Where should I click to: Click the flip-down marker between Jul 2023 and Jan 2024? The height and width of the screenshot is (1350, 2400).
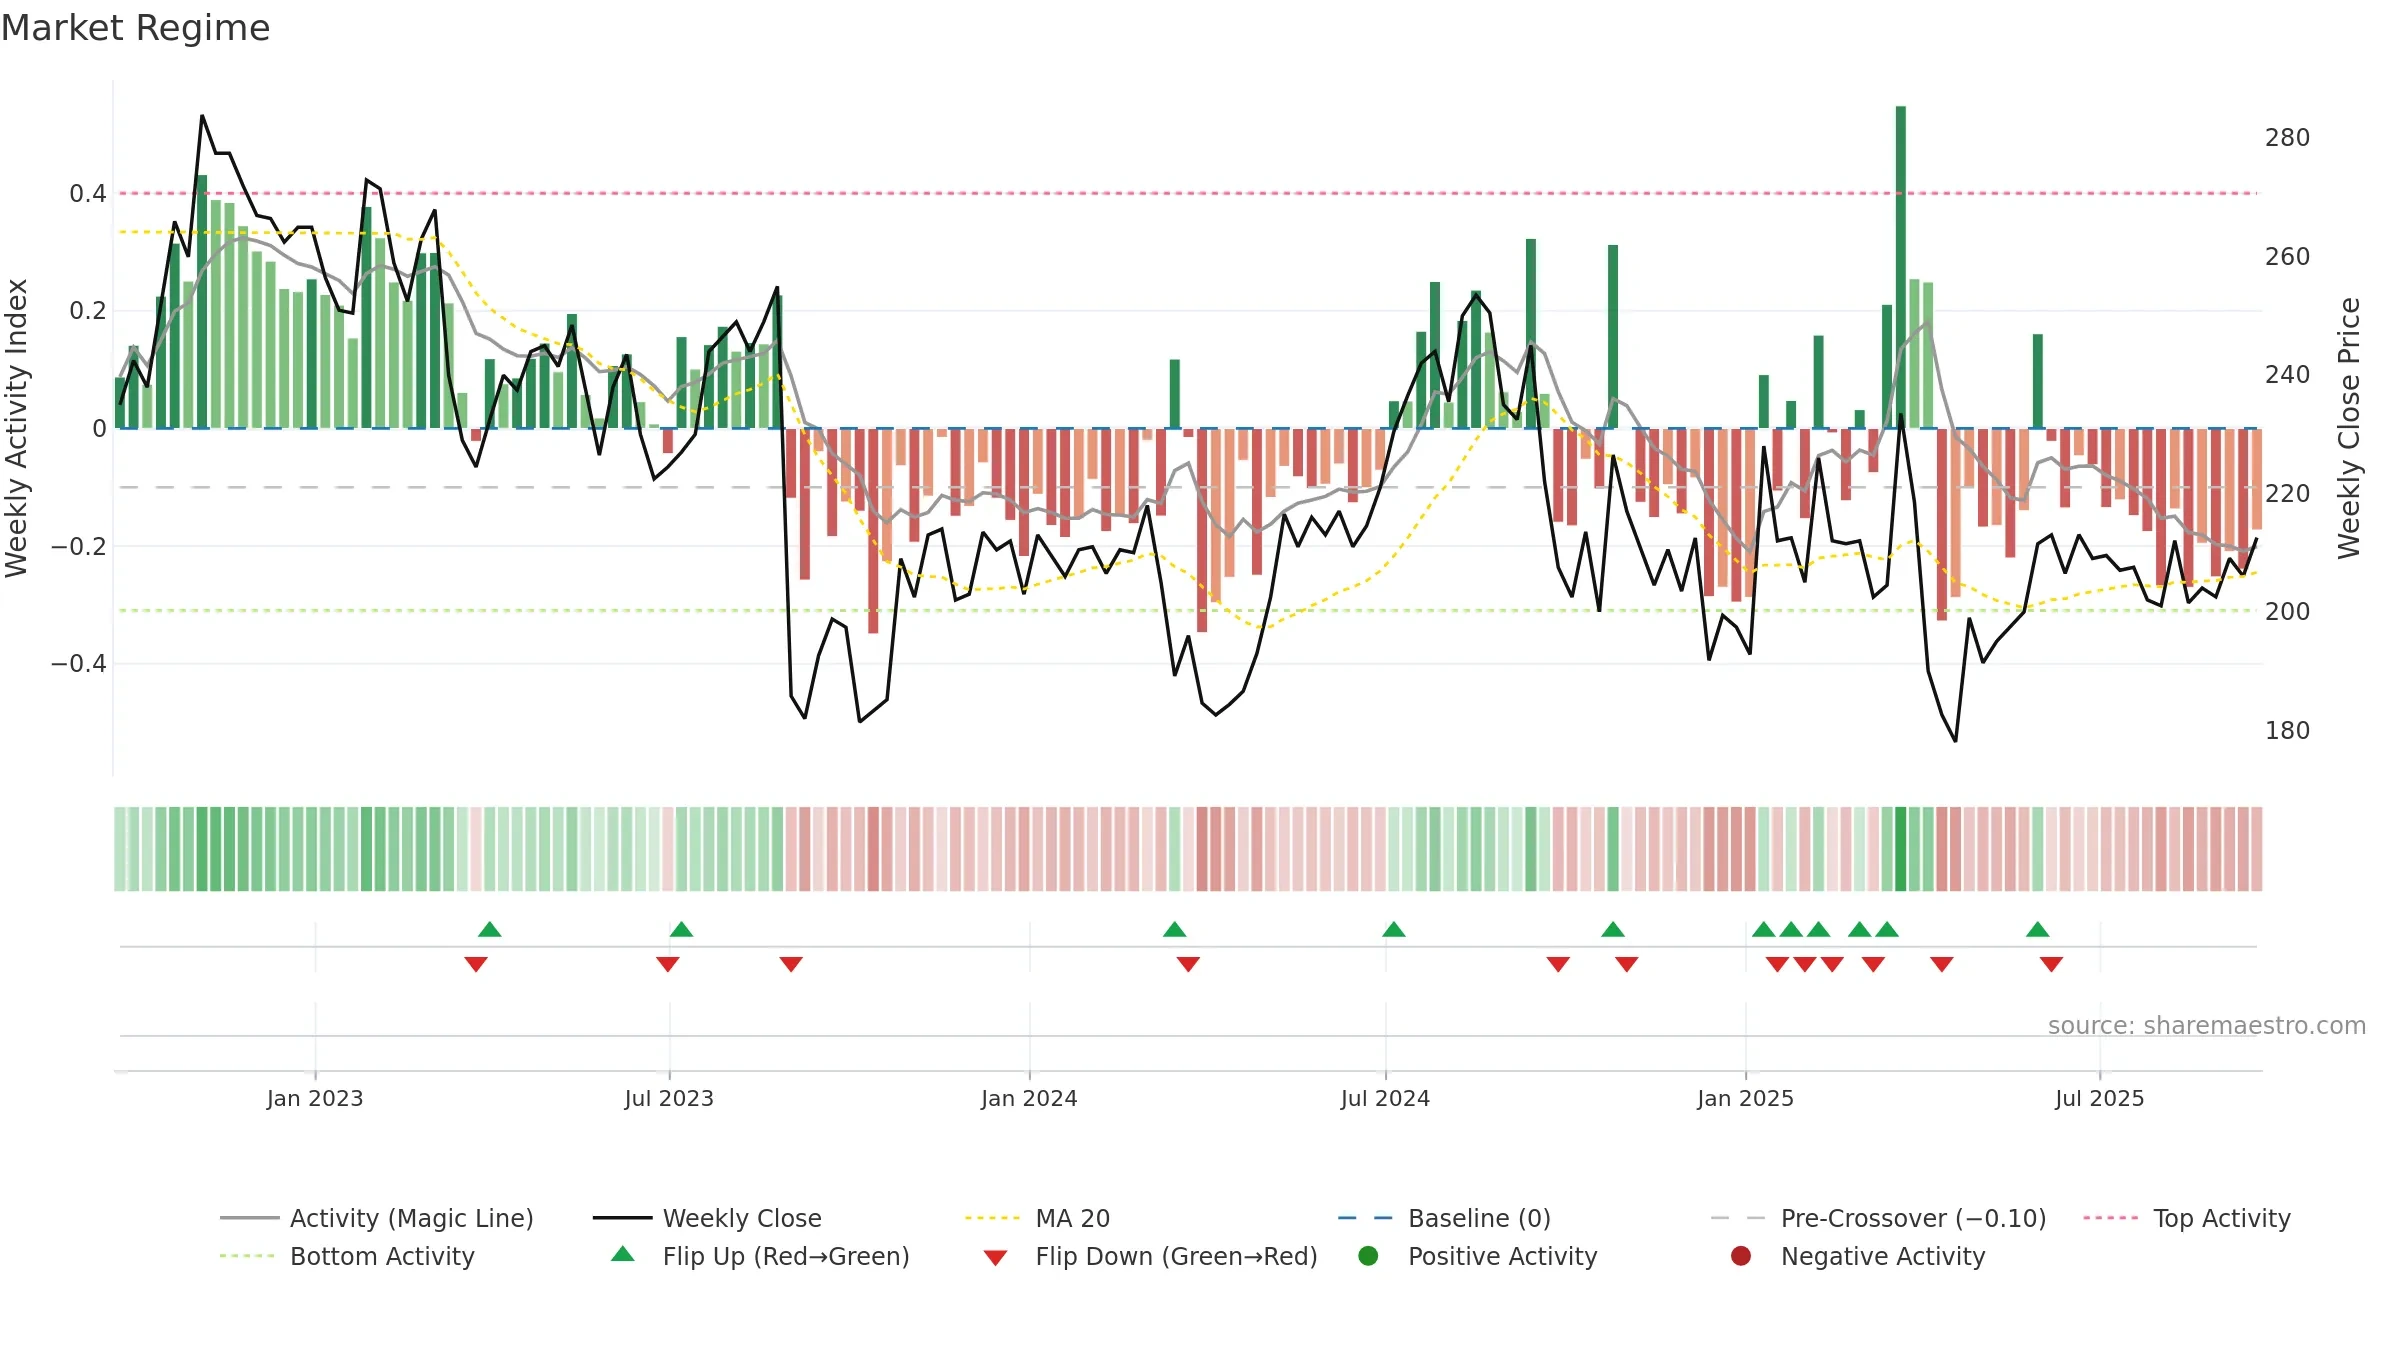[x=791, y=964]
